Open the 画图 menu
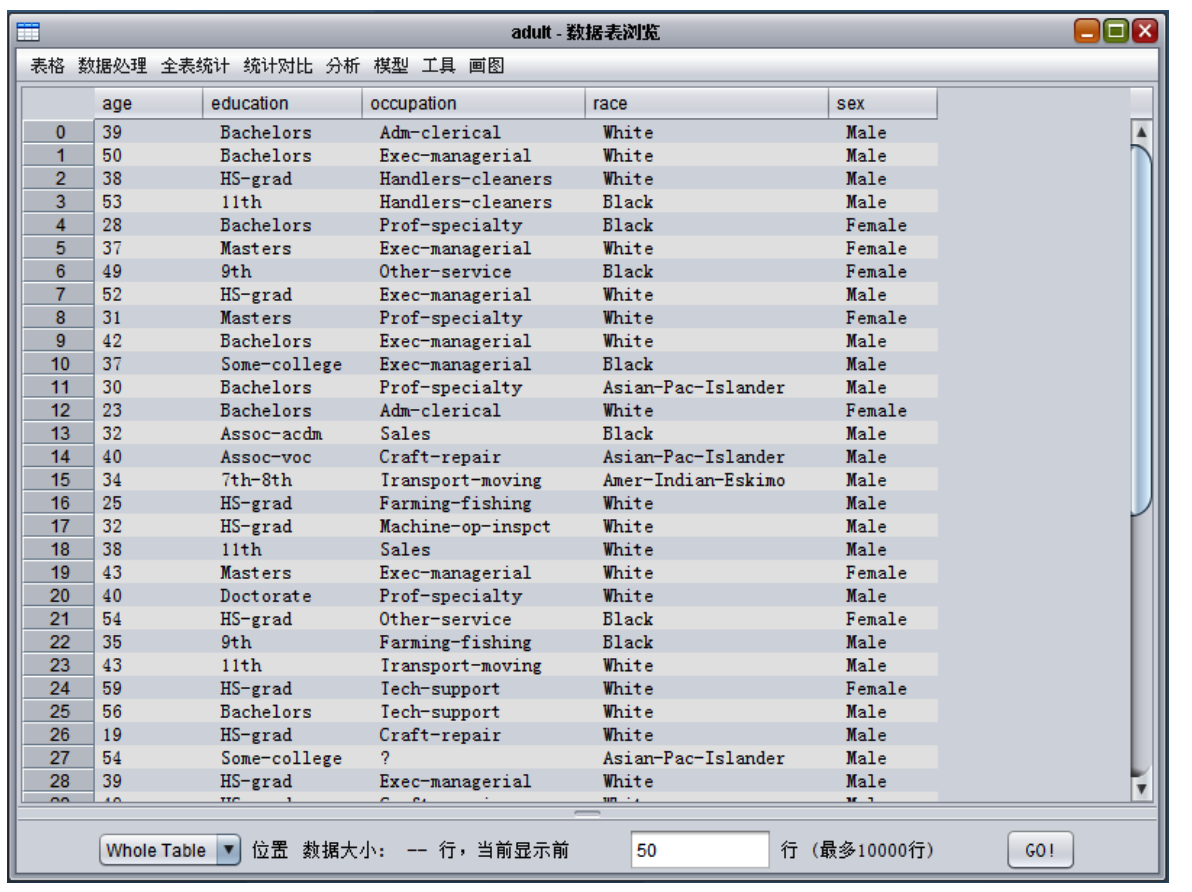This screenshot has height=892, width=1192. click(x=487, y=65)
